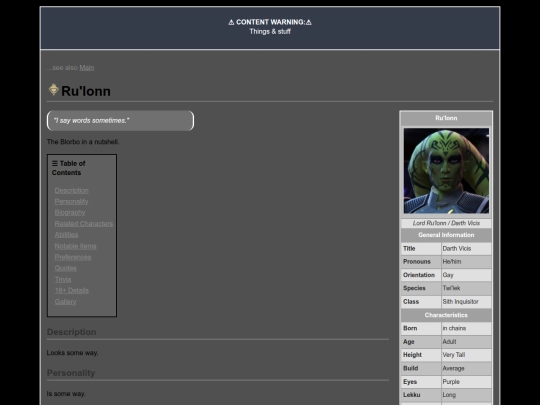
Task: Click the Personality section heading
Action: point(71,373)
